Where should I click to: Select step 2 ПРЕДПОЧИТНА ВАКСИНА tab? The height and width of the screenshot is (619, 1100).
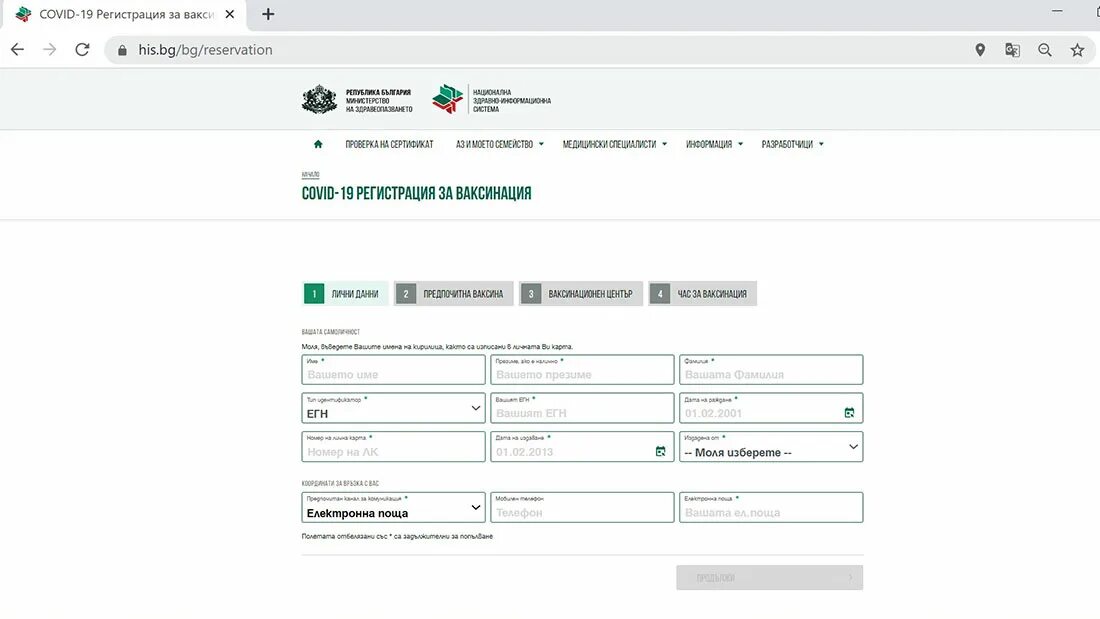pos(454,293)
